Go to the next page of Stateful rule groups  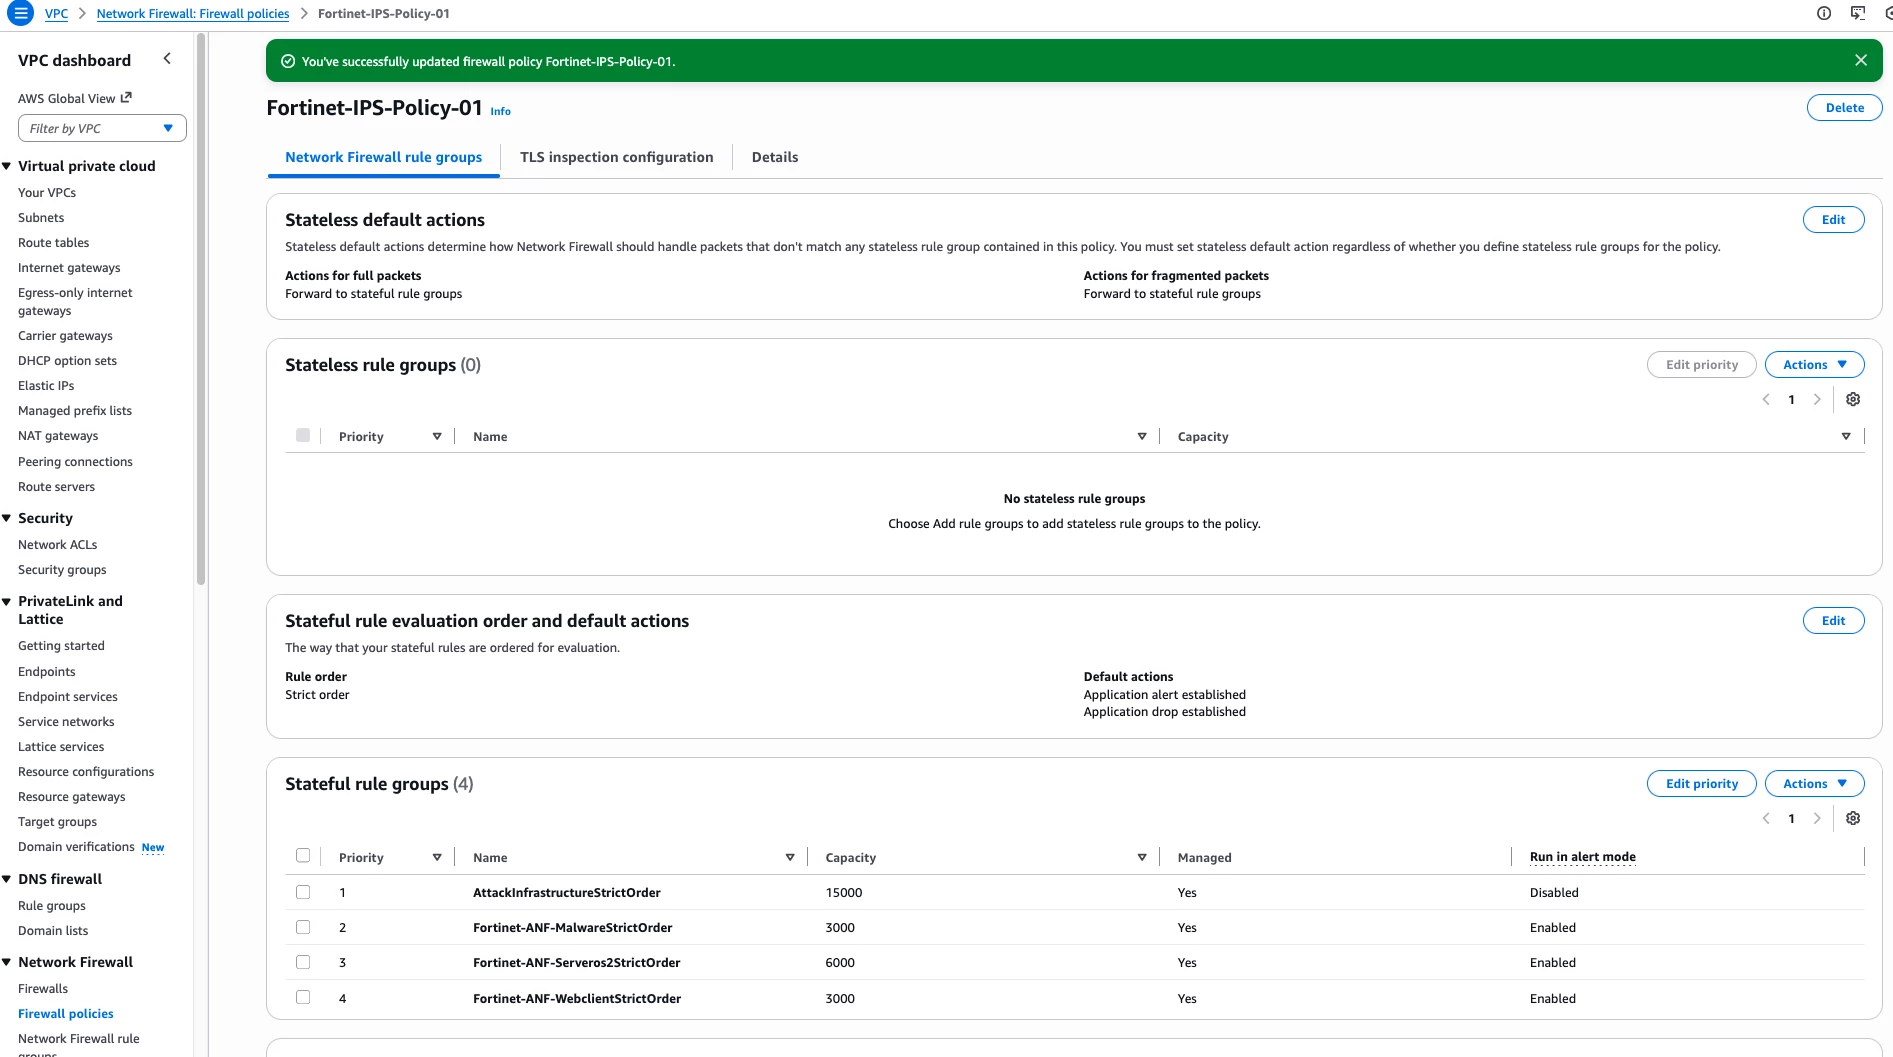tap(1817, 819)
